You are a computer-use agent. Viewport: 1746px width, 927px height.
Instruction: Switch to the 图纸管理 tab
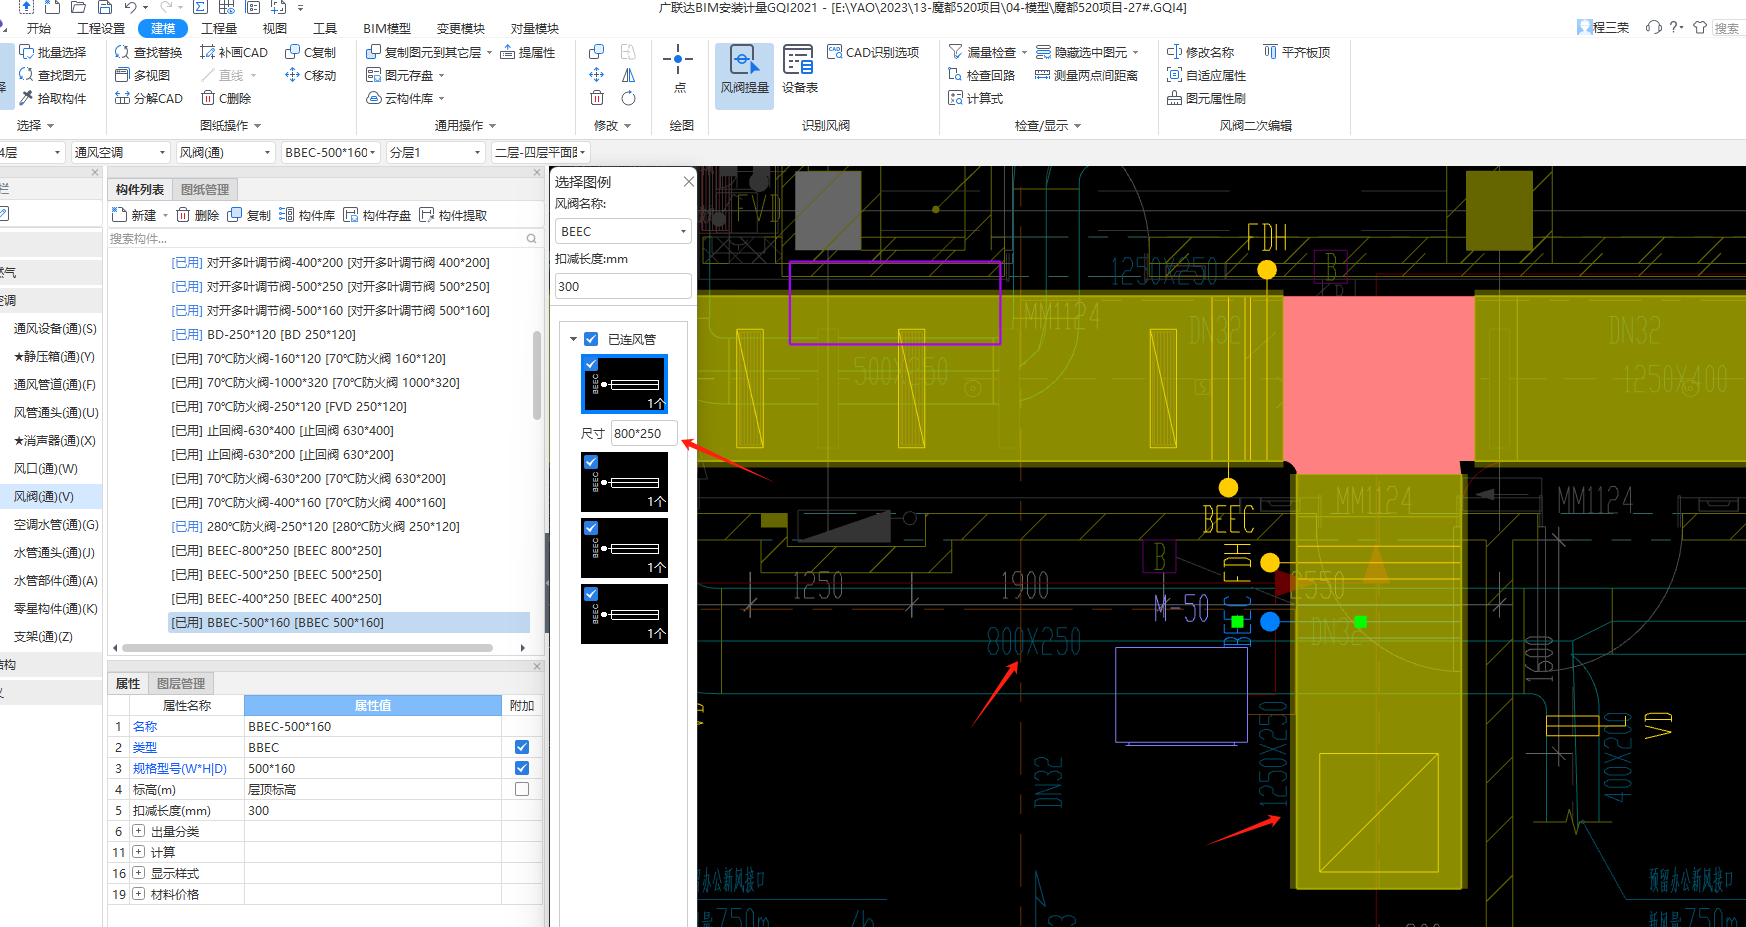[x=205, y=189]
